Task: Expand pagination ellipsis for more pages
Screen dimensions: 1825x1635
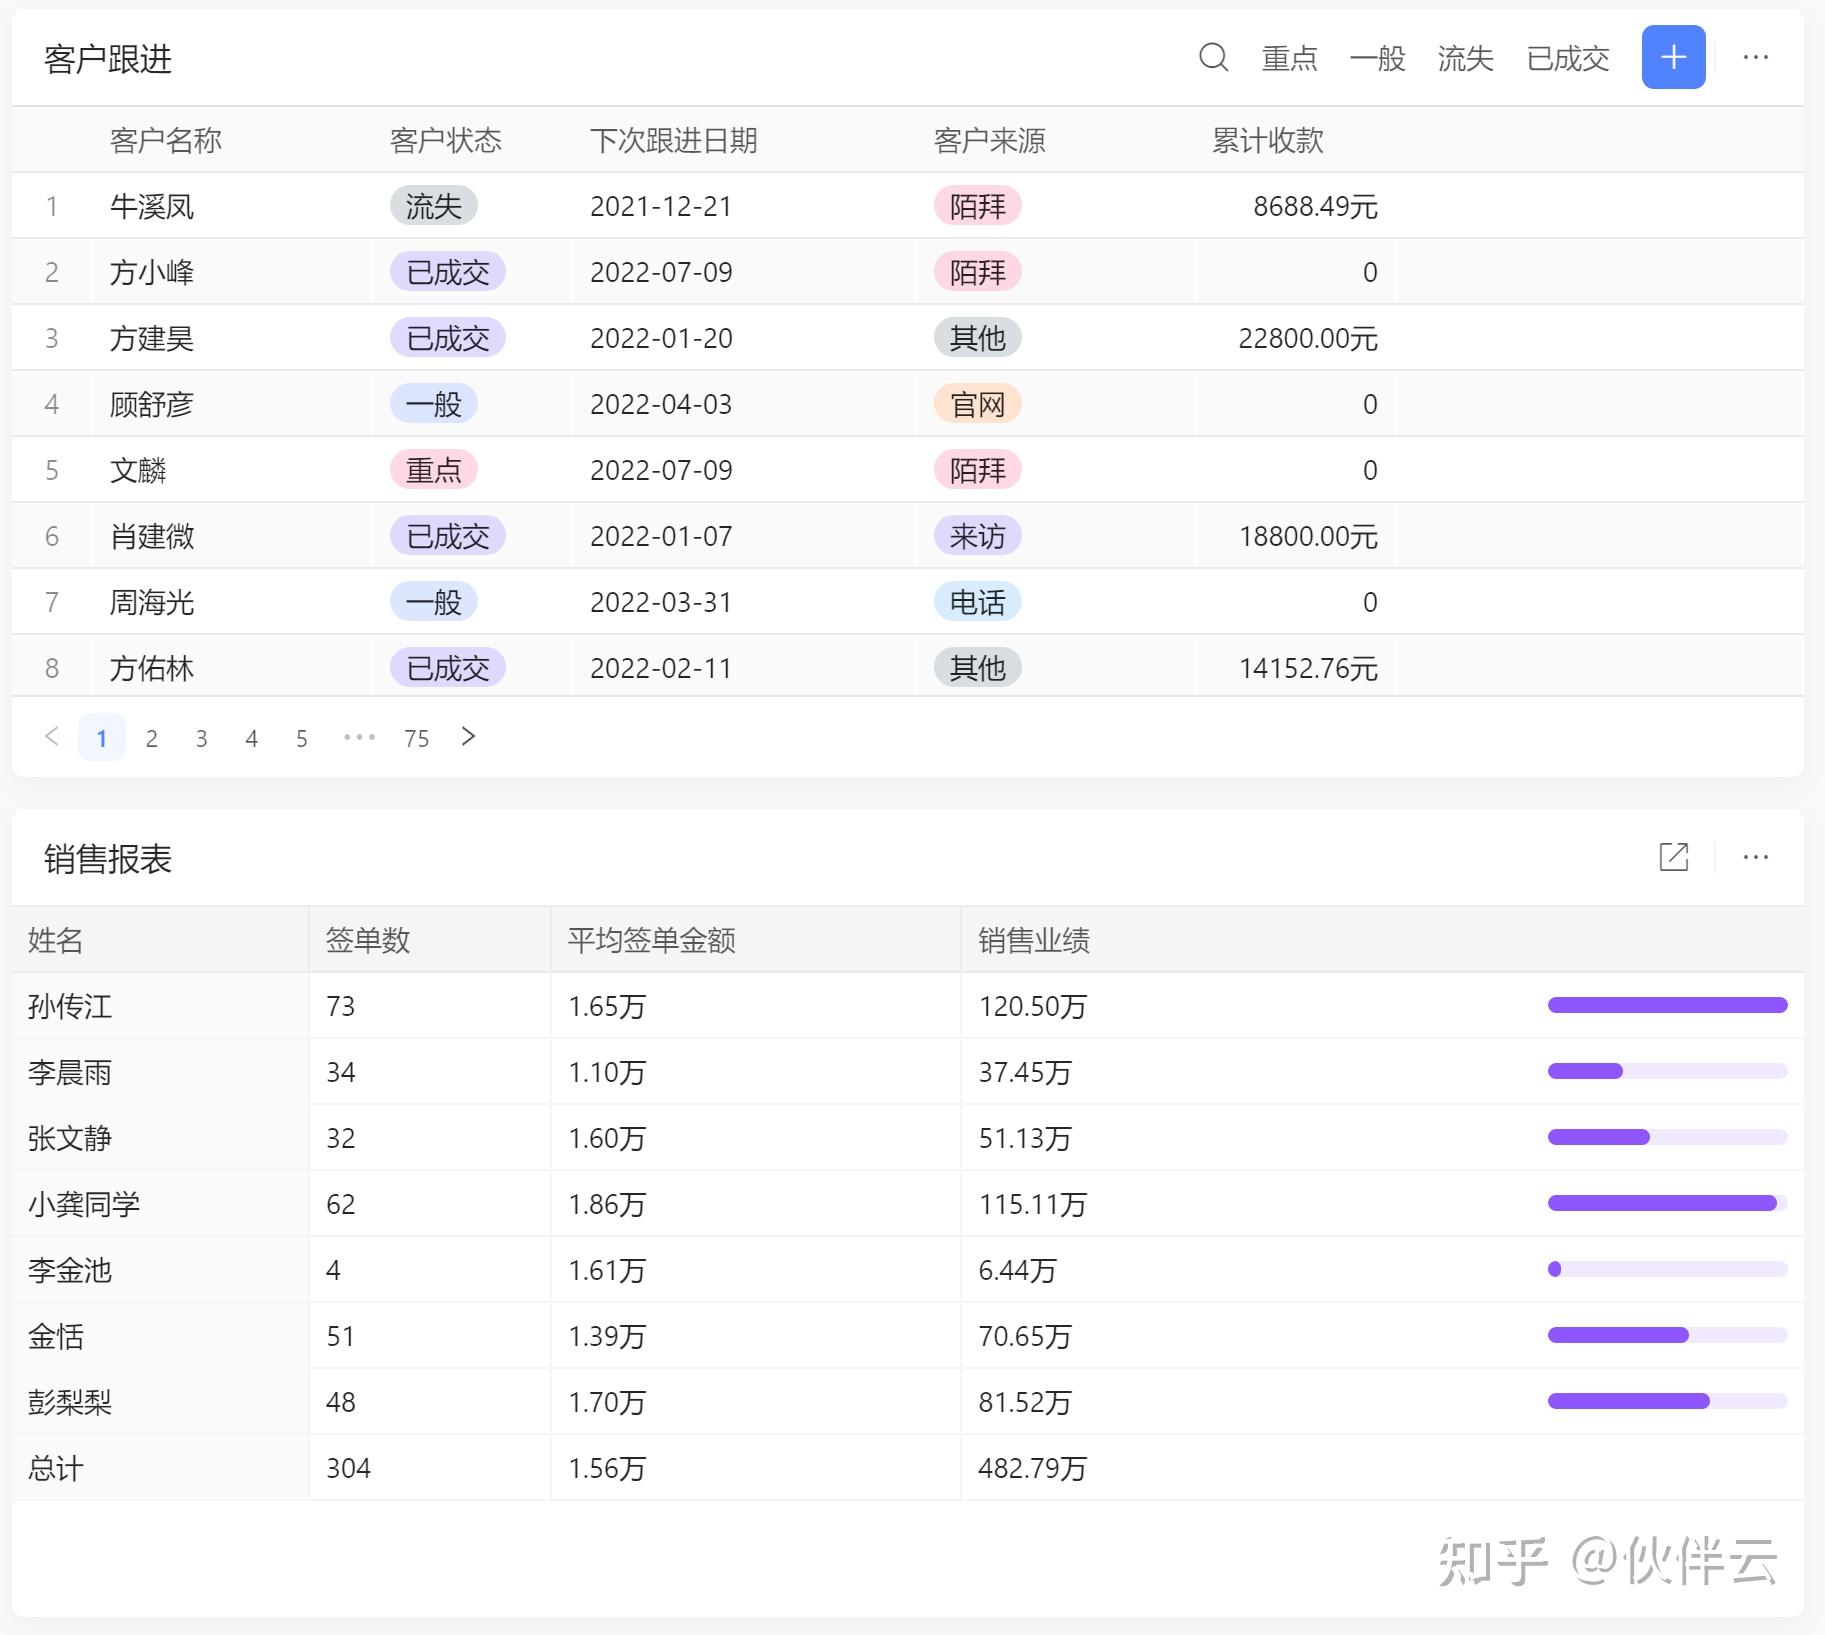Action: pyautogui.click(x=359, y=738)
